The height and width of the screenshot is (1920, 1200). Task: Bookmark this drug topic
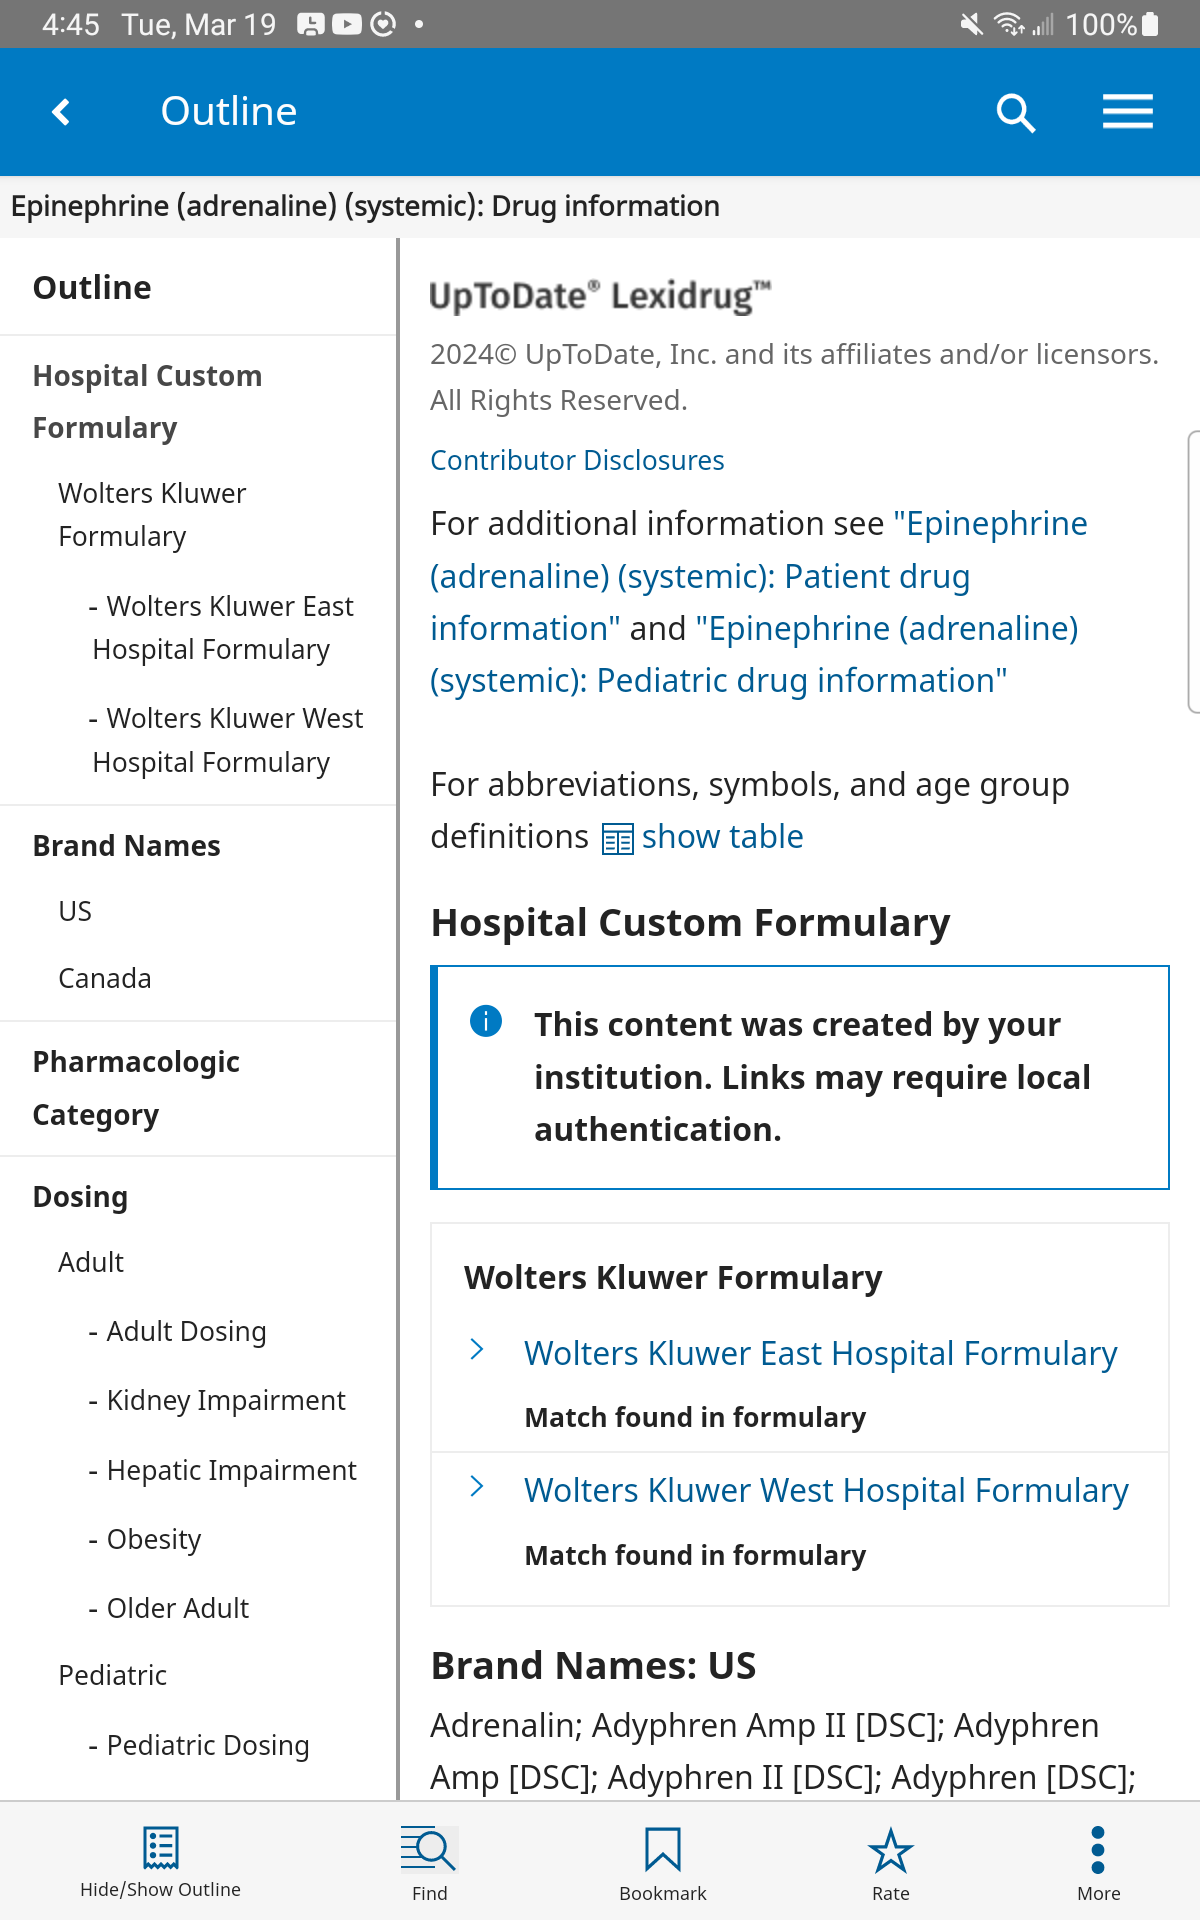point(662,1861)
